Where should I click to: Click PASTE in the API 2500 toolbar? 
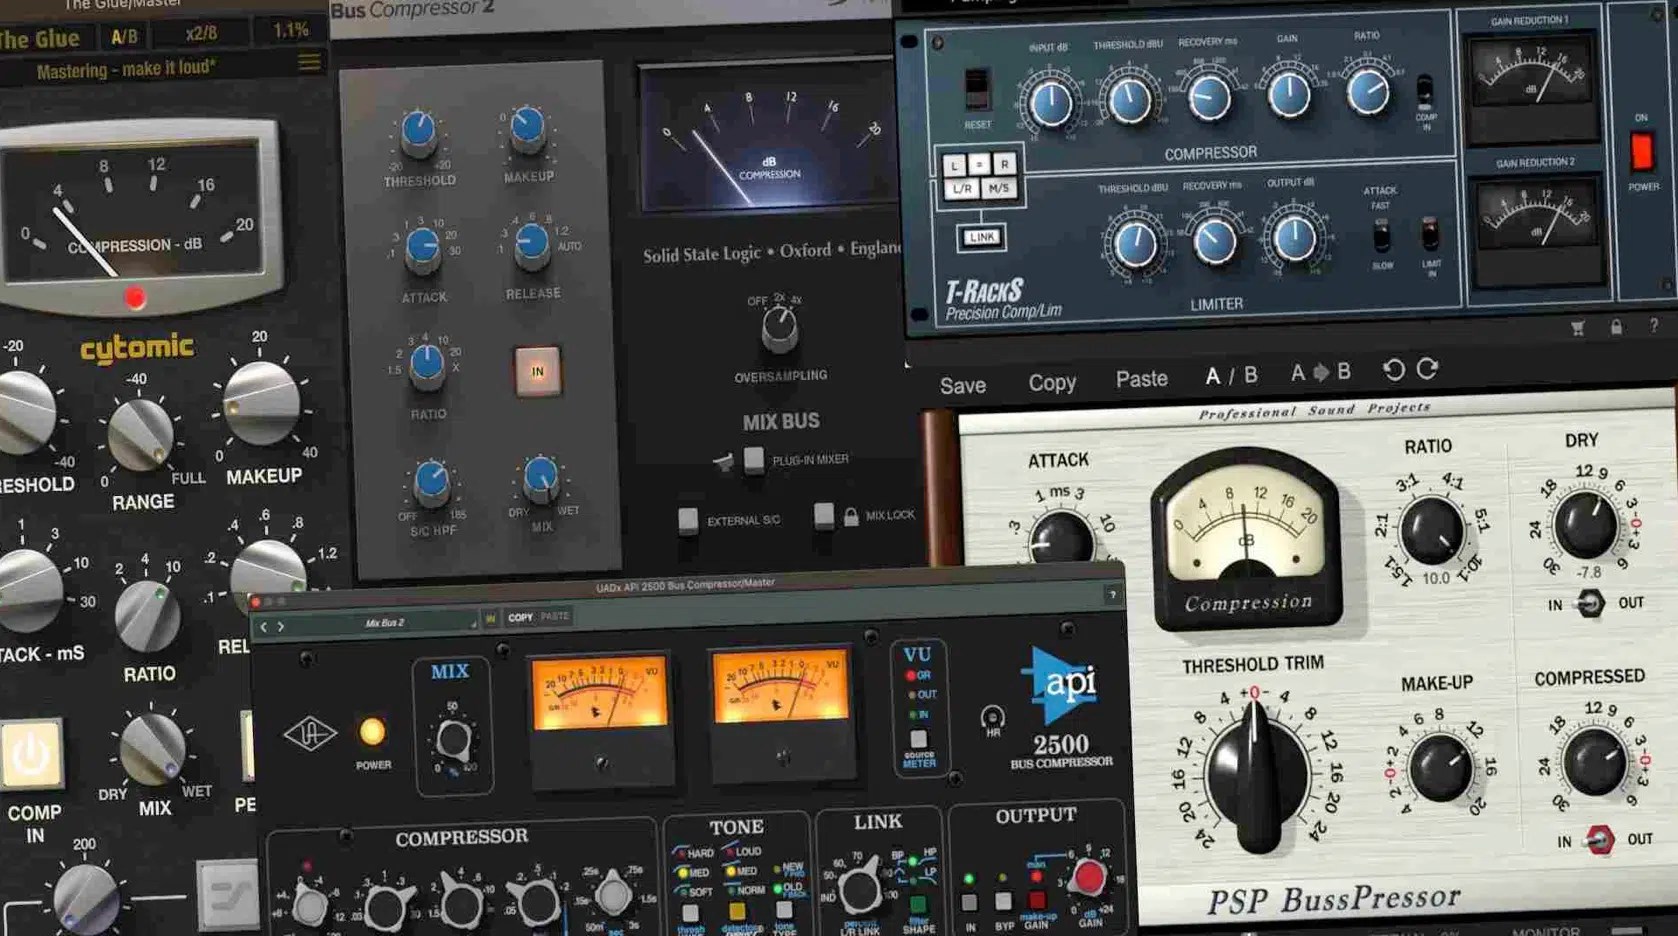coord(554,617)
